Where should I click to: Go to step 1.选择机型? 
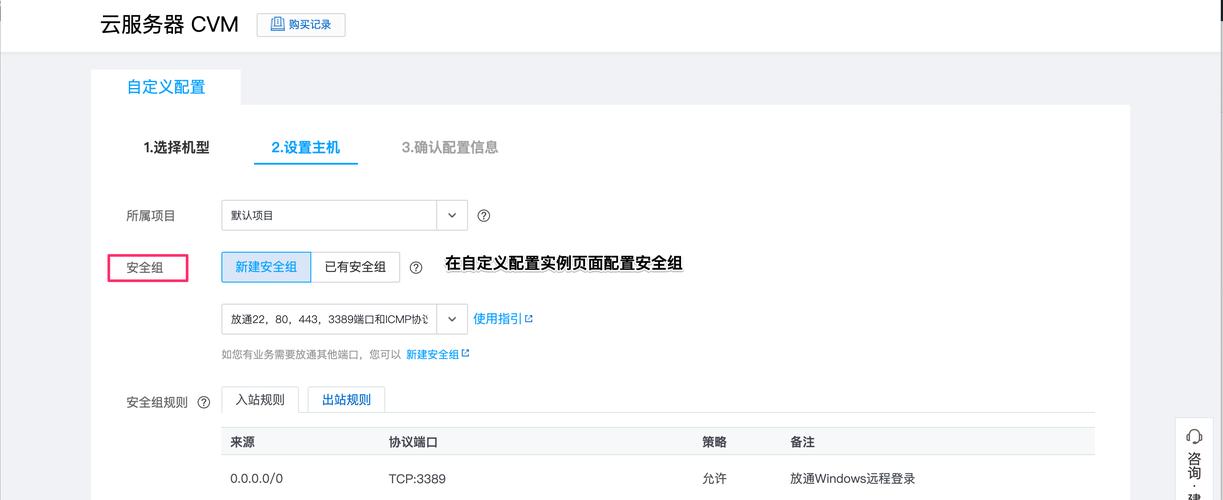click(176, 147)
